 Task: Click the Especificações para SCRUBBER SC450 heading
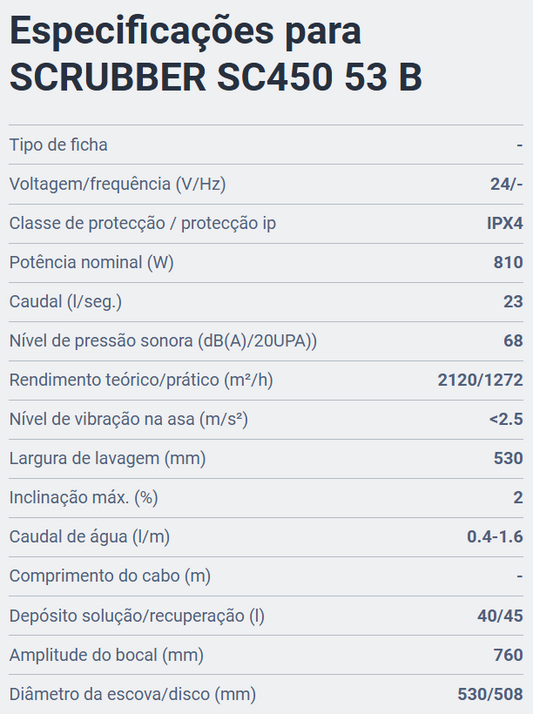216,54
